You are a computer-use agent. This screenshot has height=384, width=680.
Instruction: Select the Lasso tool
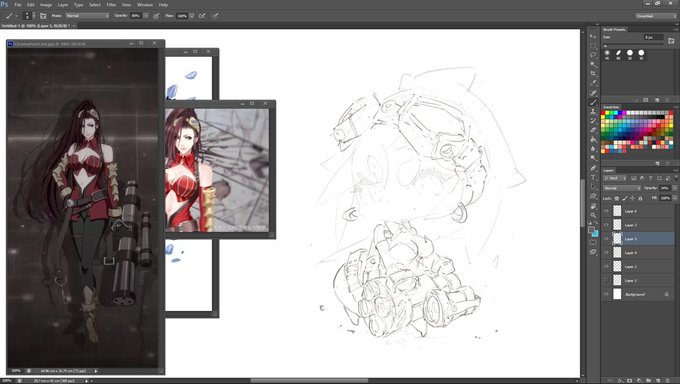(x=593, y=55)
